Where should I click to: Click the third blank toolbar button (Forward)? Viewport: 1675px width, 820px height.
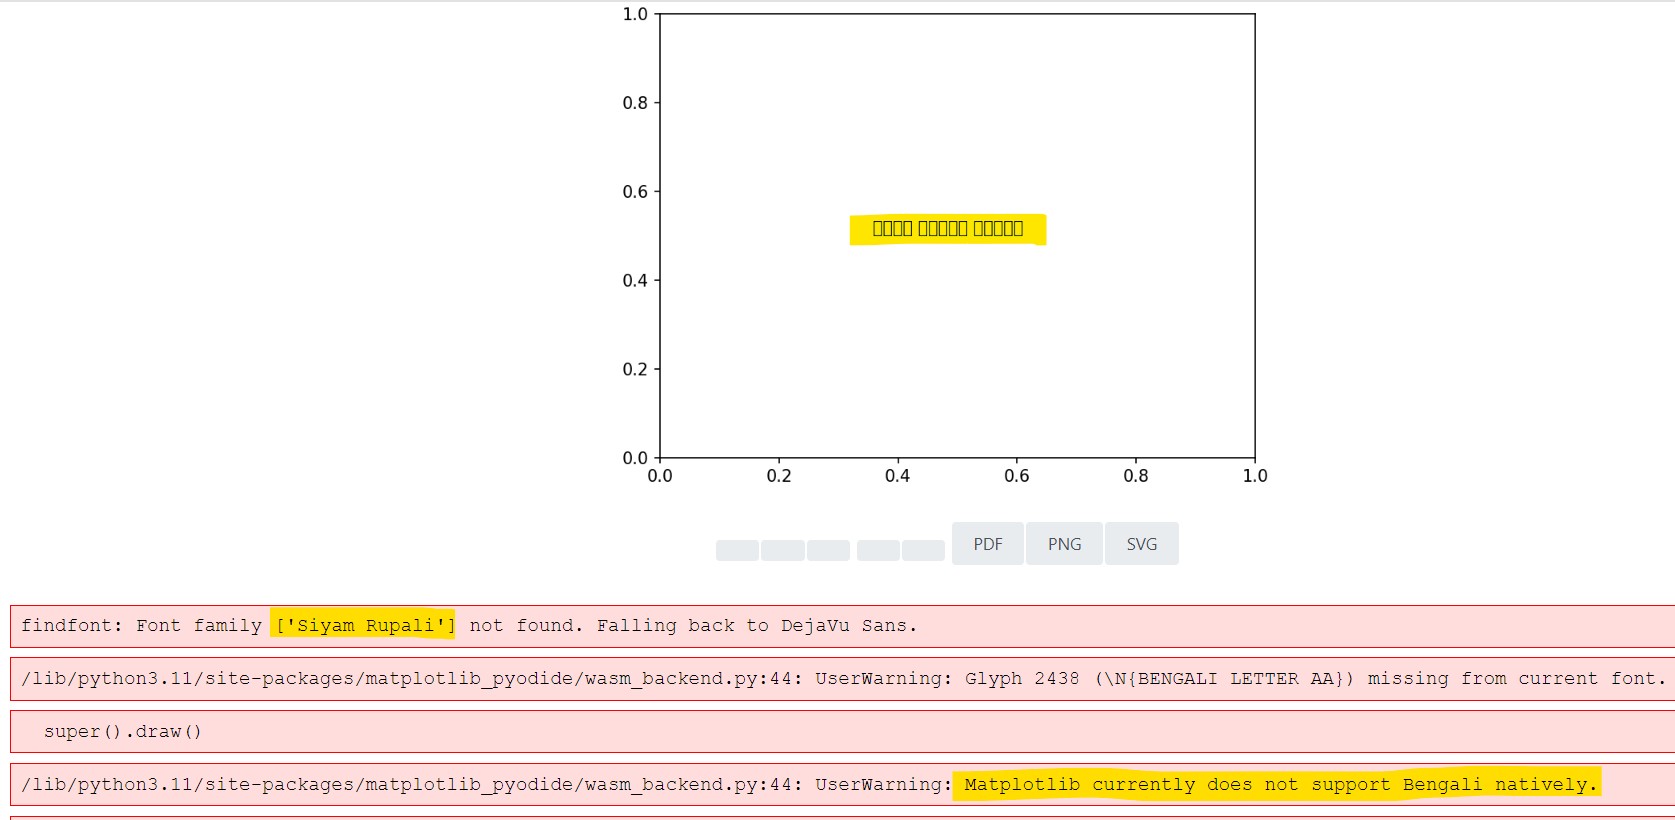tap(828, 550)
